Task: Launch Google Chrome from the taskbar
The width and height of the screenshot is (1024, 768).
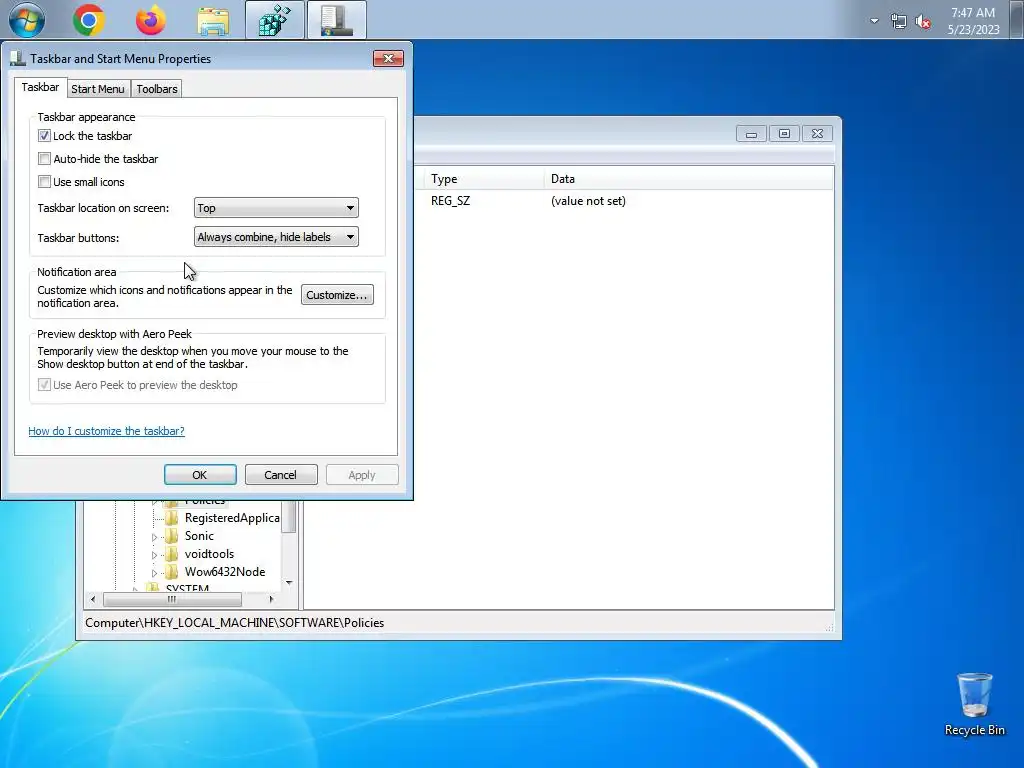Action: pyautogui.click(x=89, y=20)
